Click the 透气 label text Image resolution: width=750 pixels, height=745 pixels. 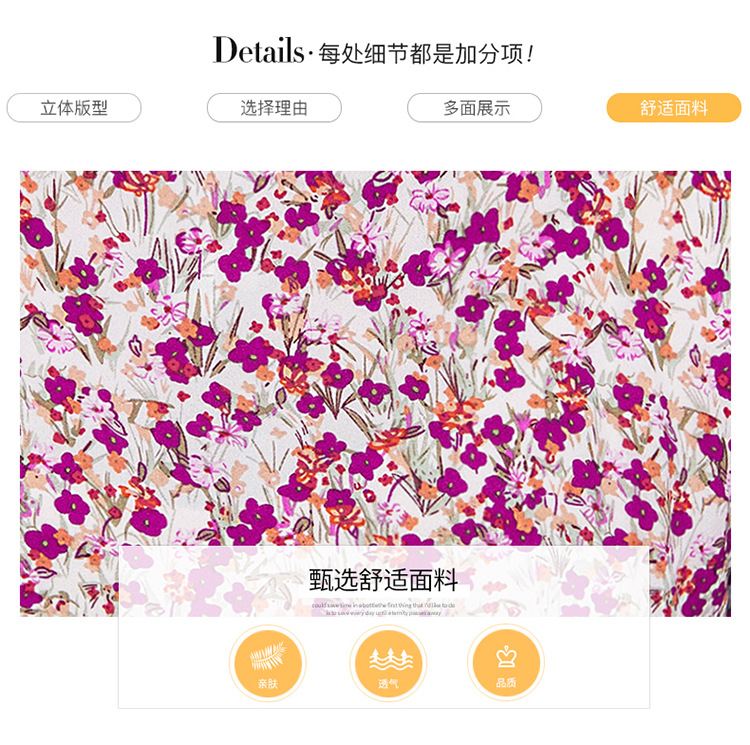pyautogui.click(x=388, y=683)
